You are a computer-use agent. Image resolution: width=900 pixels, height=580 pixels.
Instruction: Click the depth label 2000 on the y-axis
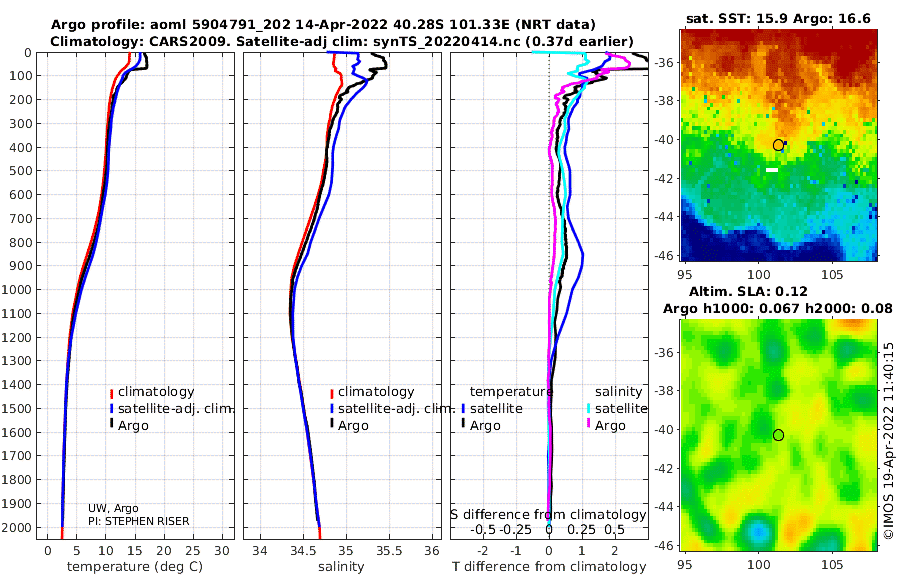(17, 527)
